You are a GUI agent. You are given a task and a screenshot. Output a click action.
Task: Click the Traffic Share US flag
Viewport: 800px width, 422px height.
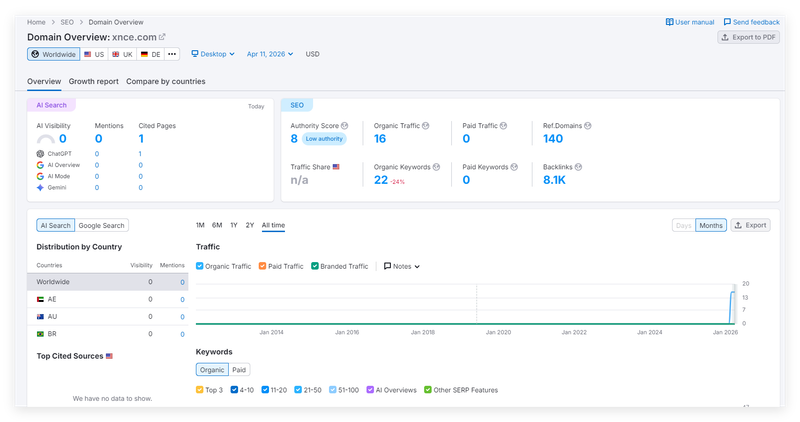[336, 167]
